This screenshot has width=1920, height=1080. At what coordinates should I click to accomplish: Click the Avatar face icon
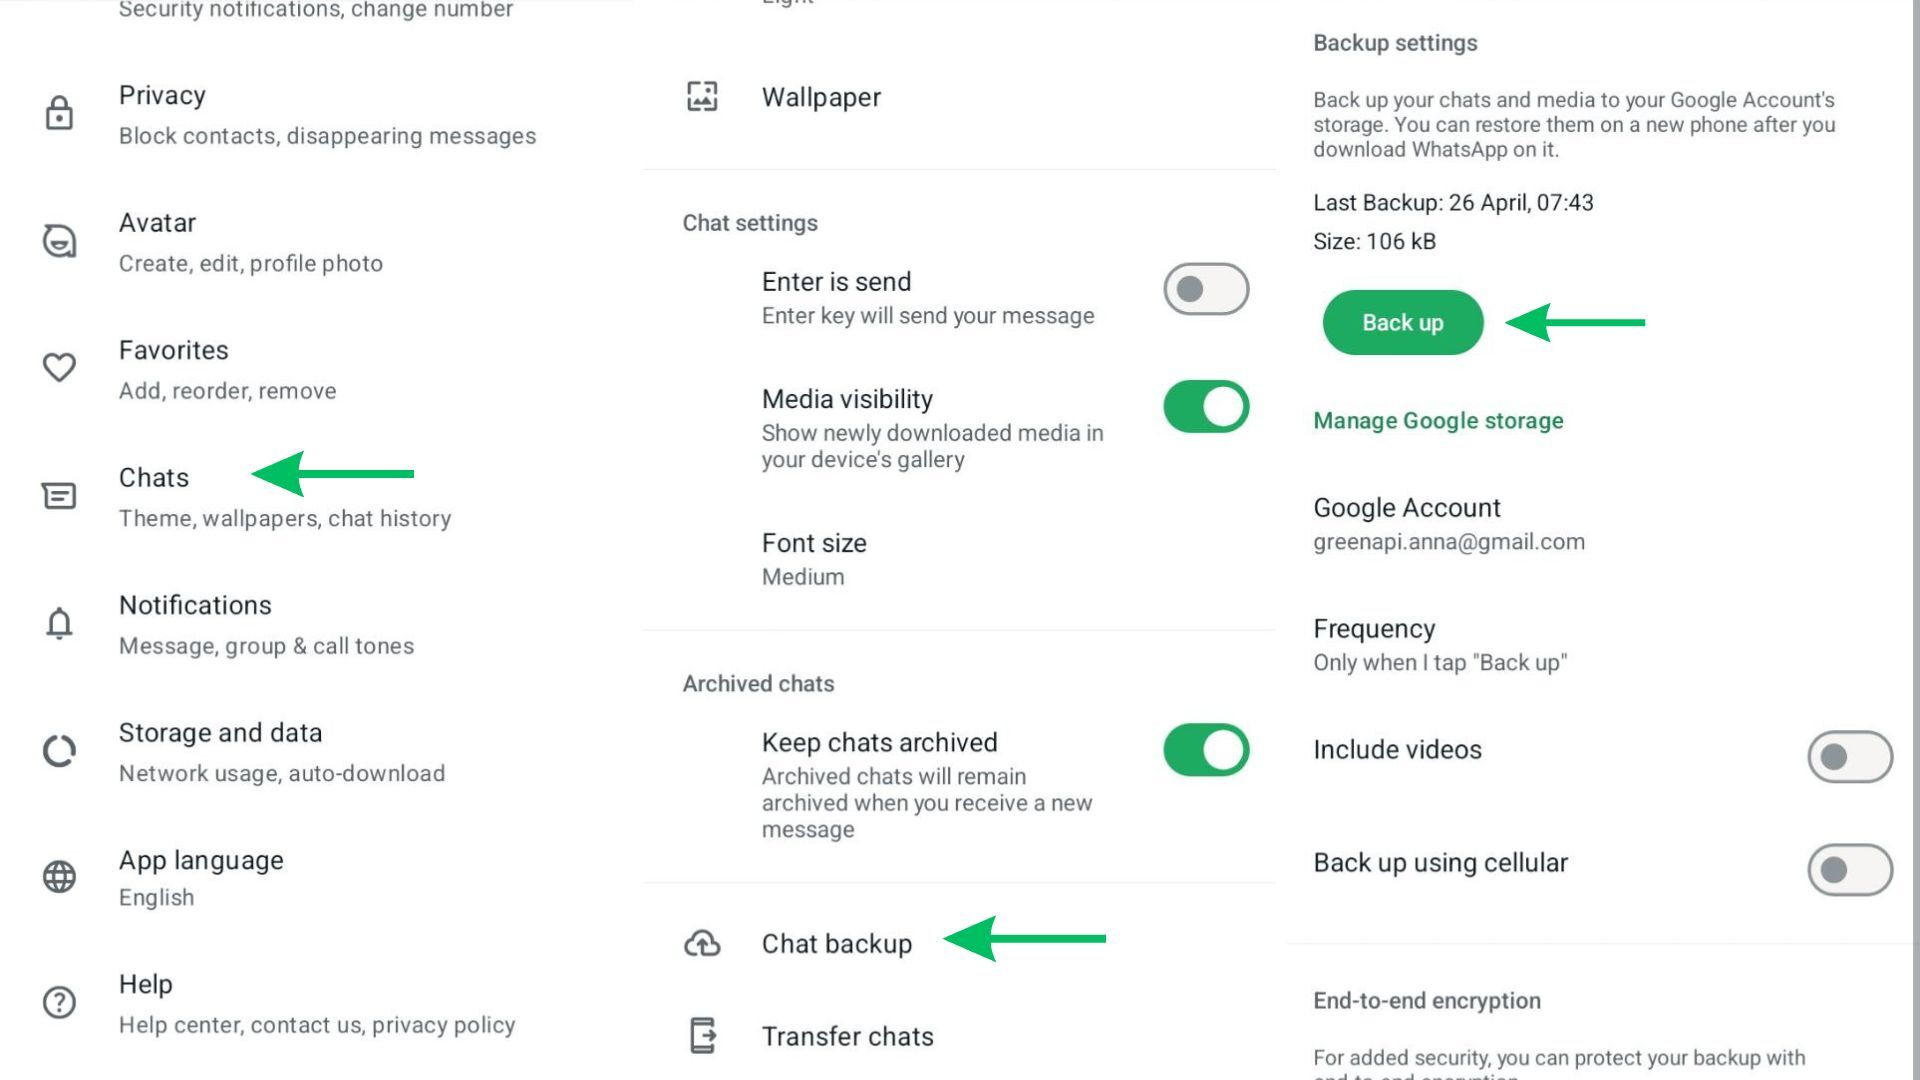coord(59,241)
